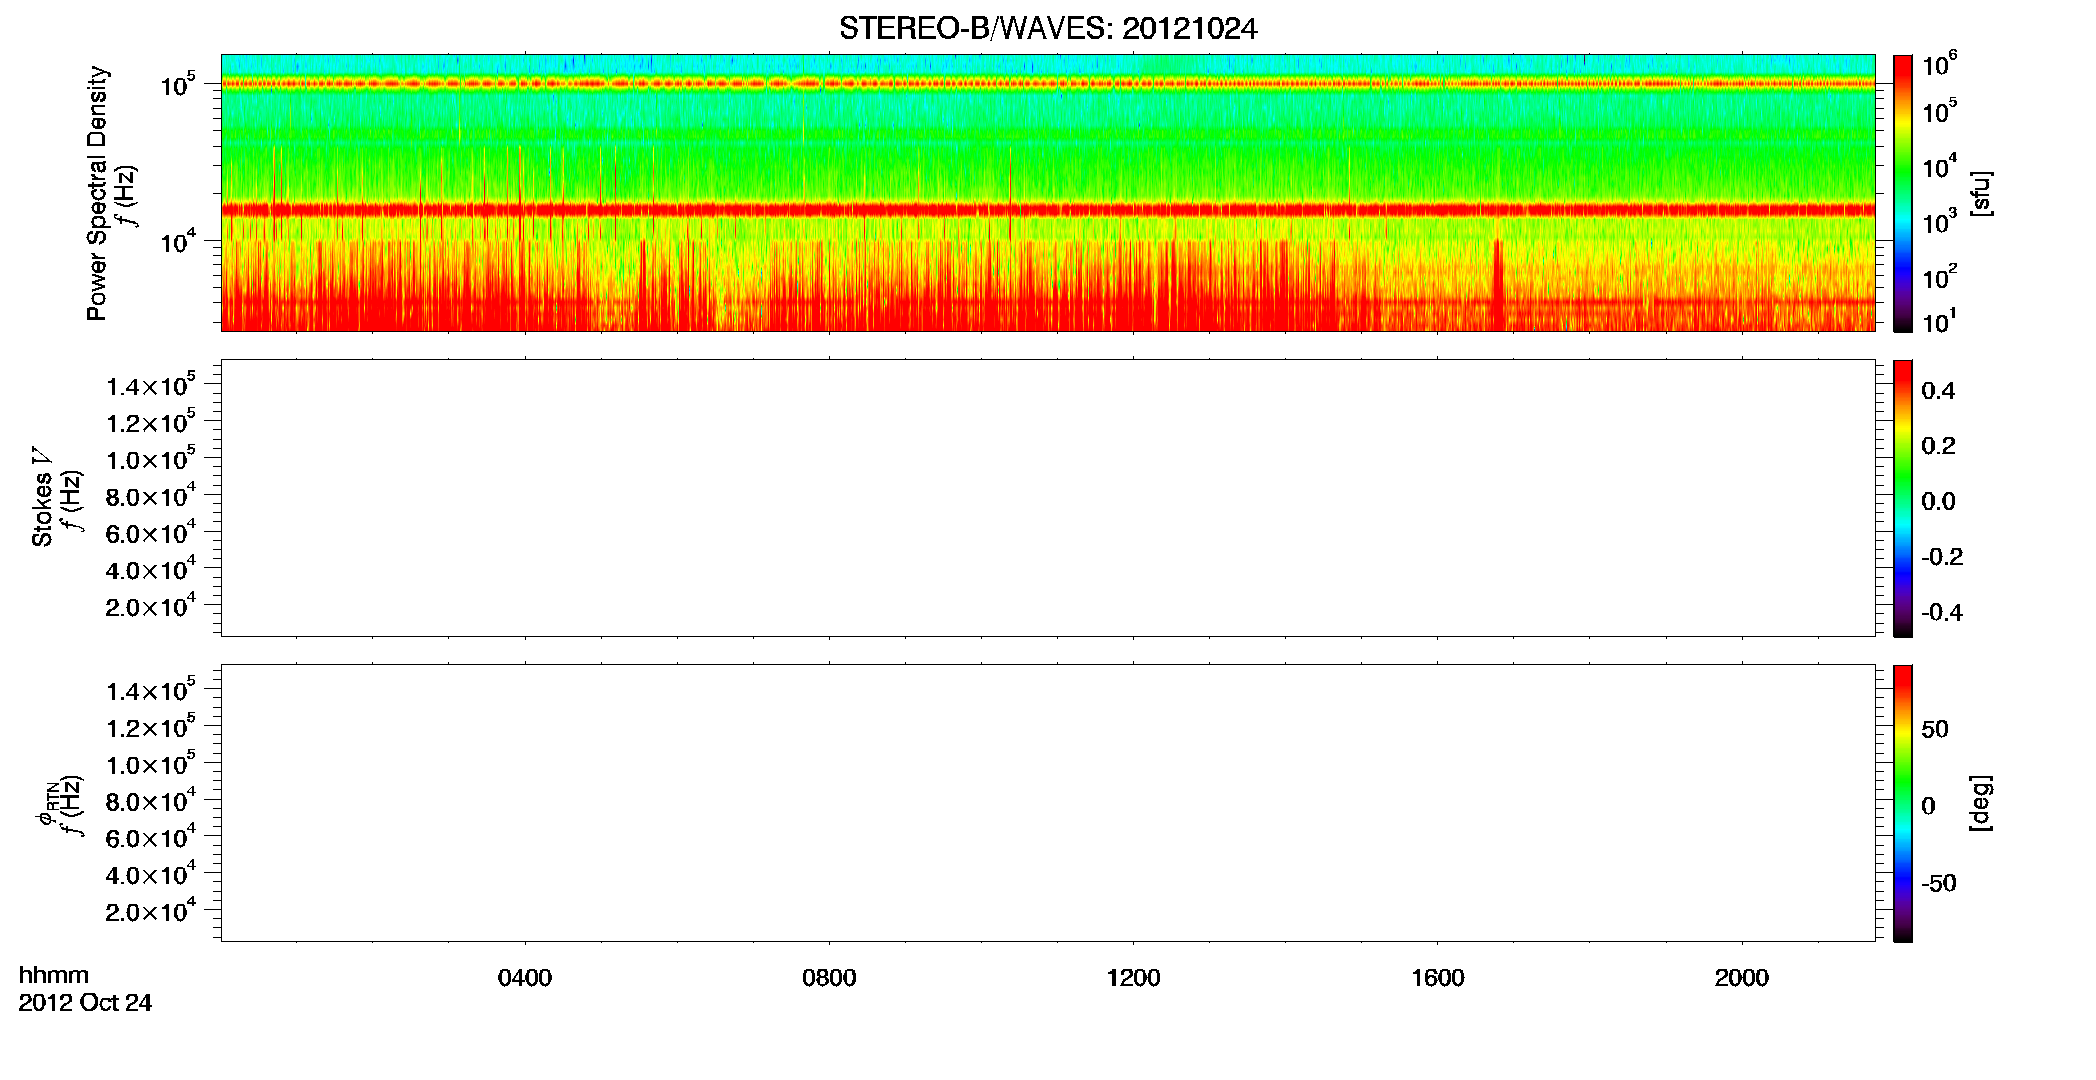Click inside the empty Stokes V panel

coord(1048,498)
